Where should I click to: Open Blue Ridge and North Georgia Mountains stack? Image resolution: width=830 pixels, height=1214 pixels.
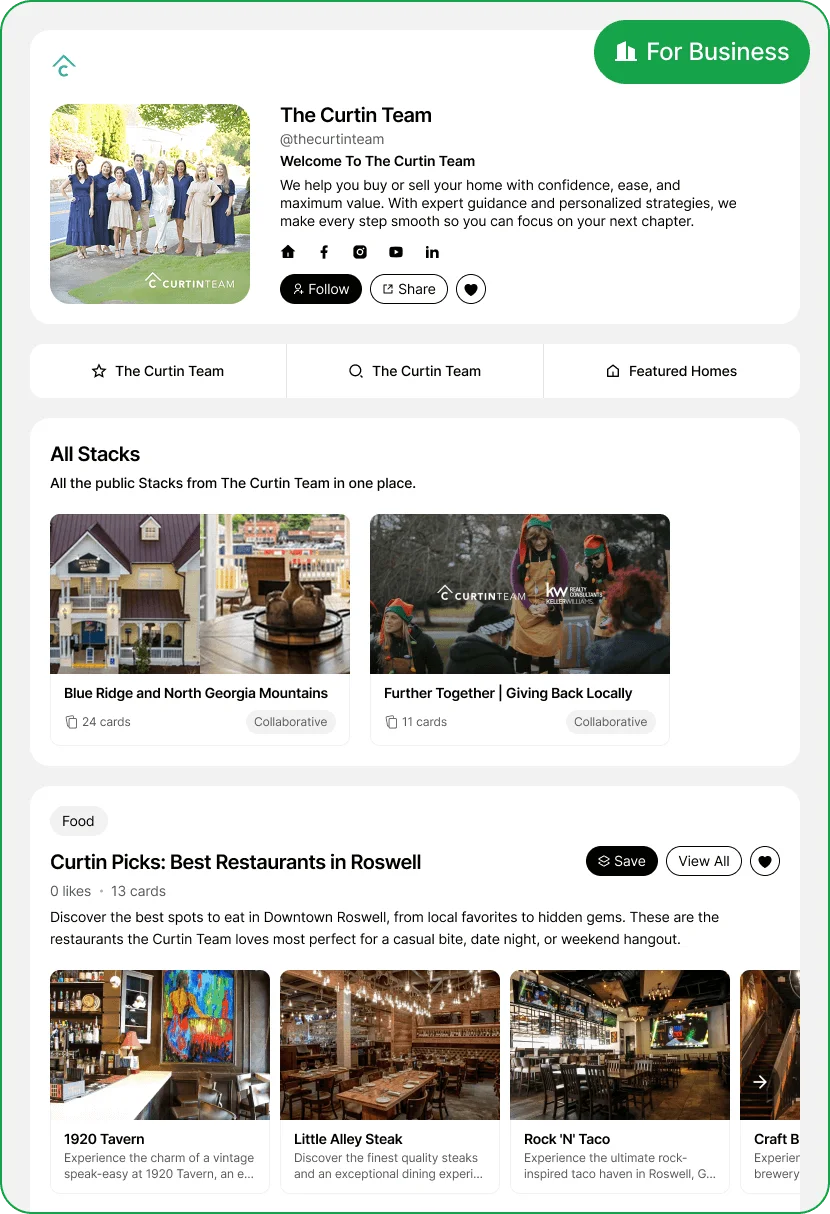[200, 629]
